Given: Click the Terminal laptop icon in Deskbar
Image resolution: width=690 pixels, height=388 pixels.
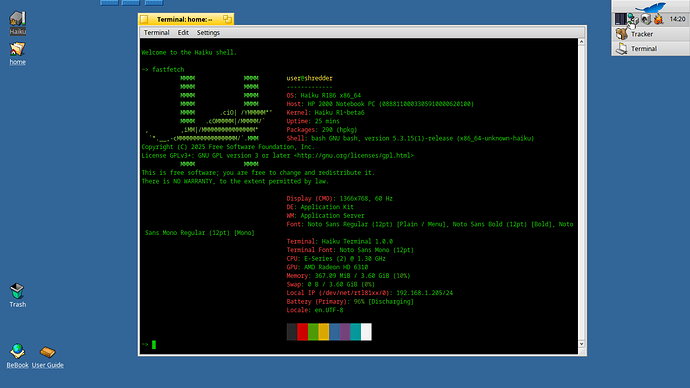Looking at the screenshot, I should point(621,48).
